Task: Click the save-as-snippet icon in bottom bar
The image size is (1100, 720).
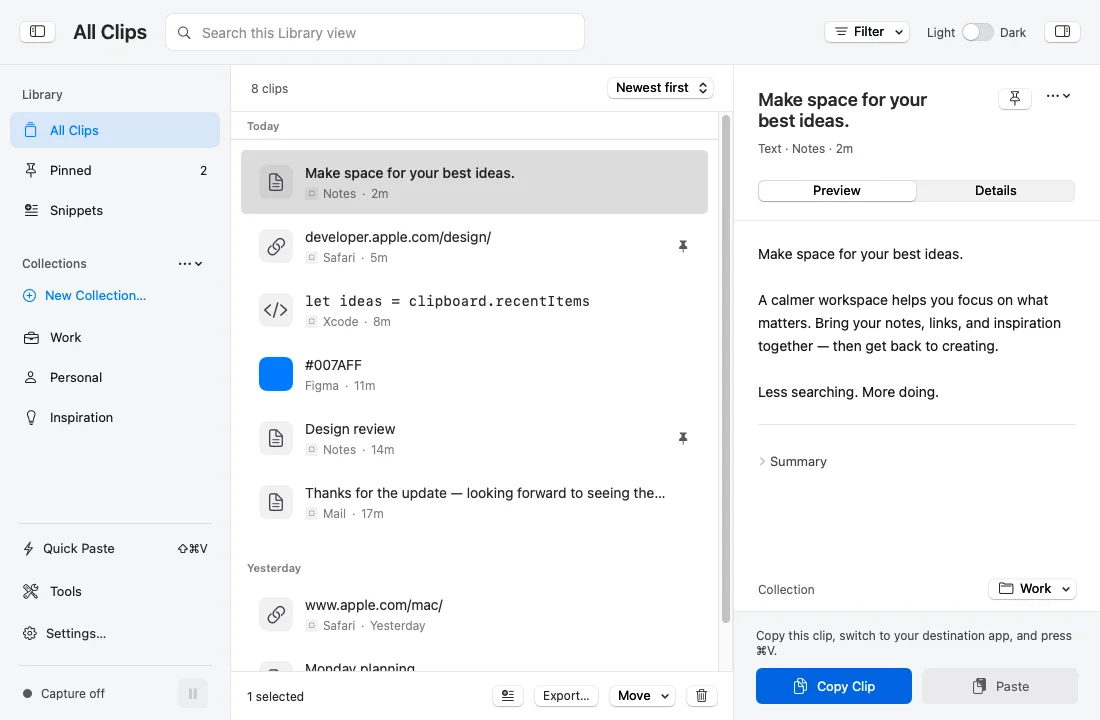Action: [508, 695]
